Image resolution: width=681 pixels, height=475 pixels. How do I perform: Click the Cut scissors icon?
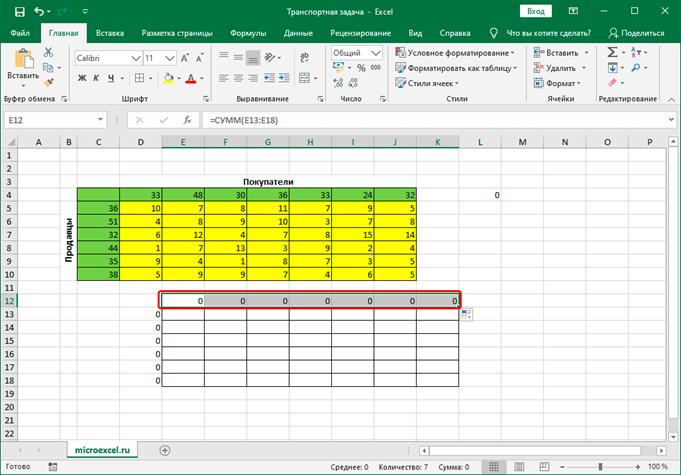48,53
